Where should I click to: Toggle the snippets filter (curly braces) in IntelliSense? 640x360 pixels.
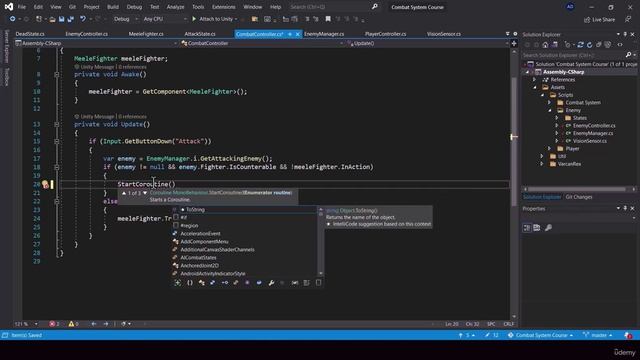[x=190, y=282]
